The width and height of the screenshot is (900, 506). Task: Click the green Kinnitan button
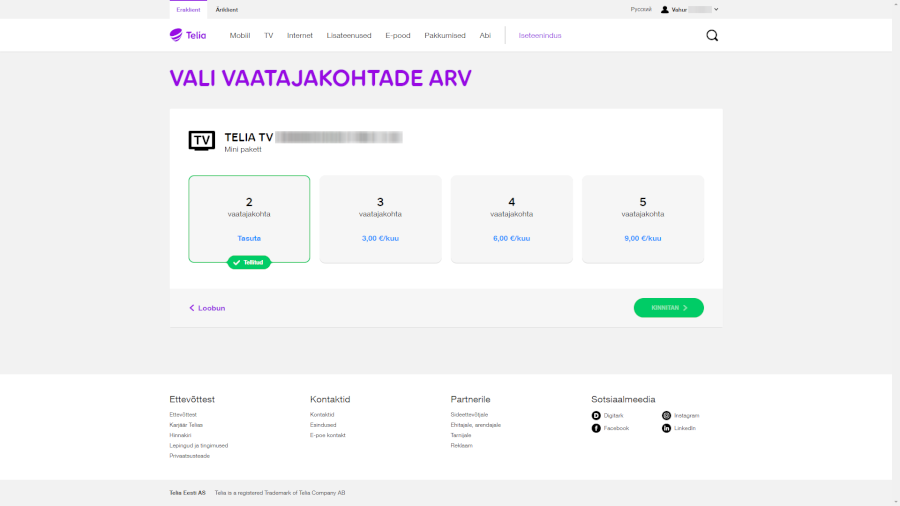(x=669, y=308)
